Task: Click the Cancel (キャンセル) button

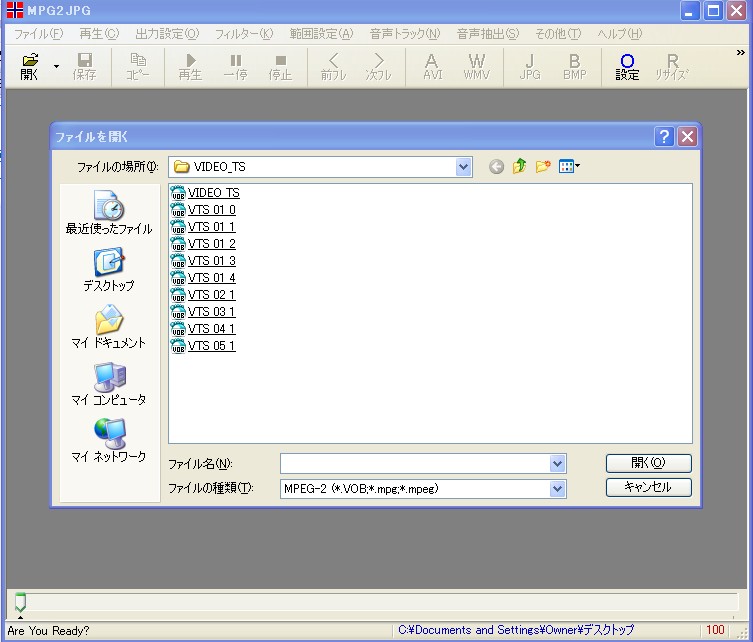Action: coord(648,487)
